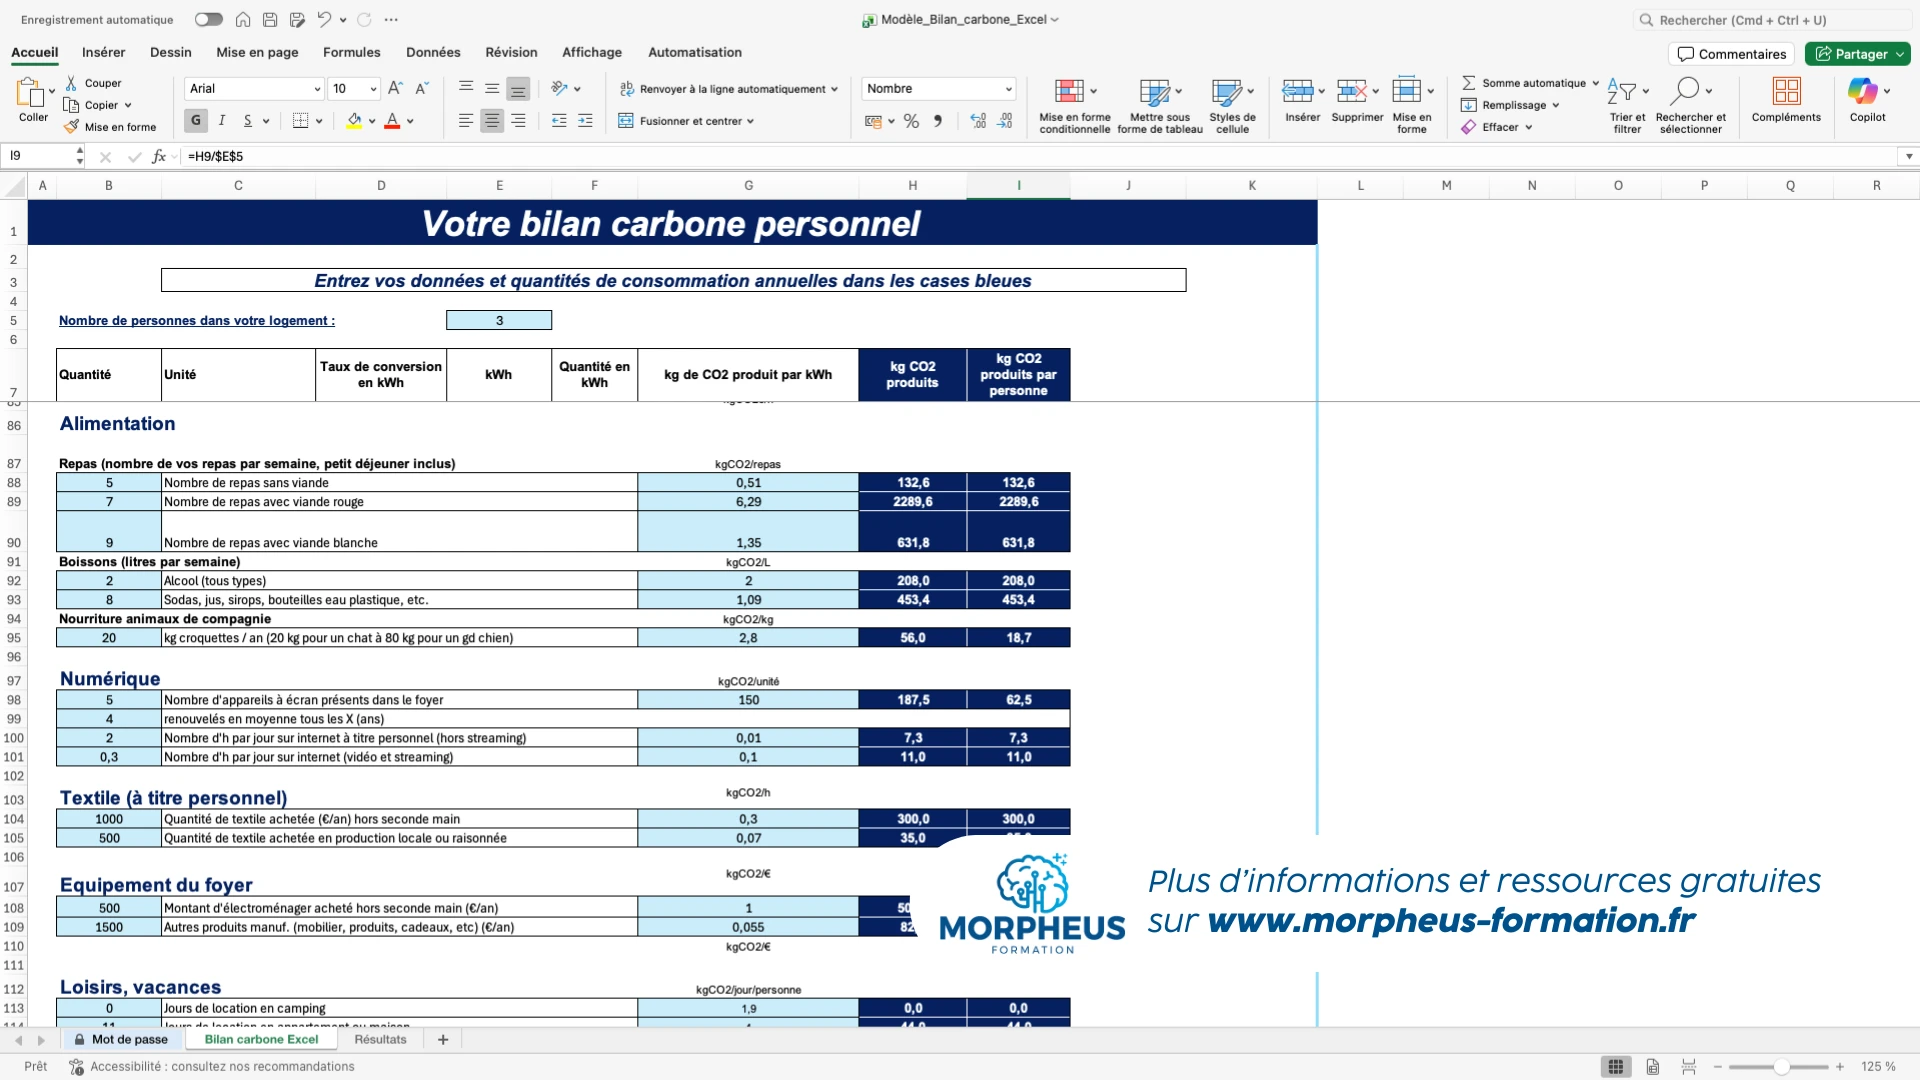
Task: Add a new sheet with plus button
Action: pyautogui.click(x=443, y=1039)
